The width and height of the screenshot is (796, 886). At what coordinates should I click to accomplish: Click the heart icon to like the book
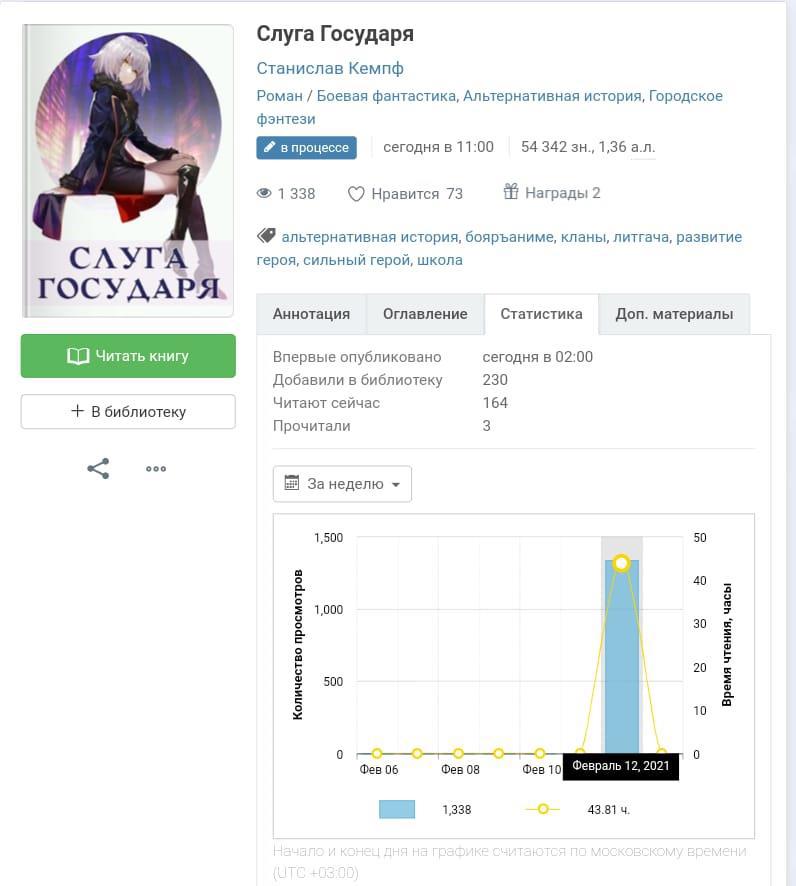356,194
